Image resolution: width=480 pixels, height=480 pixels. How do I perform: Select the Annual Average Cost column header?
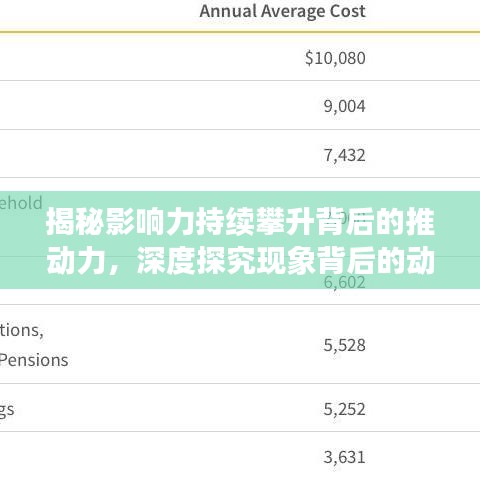pyautogui.click(x=282, y=12)
